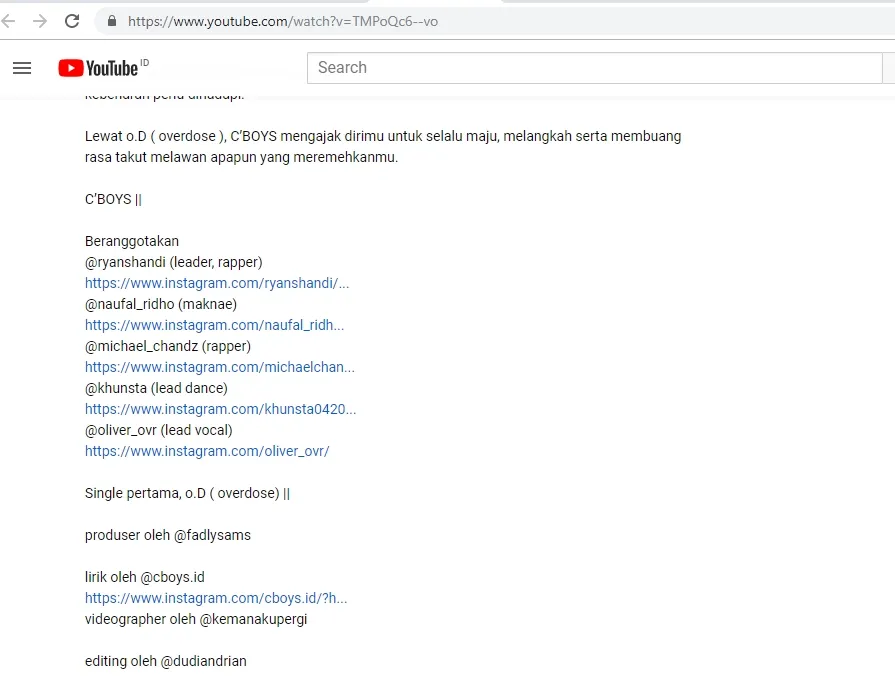This screenshot has height=677, width=895.
Task: Open the khunsta0420 Instagram link
Action: [x=220, y=409]
